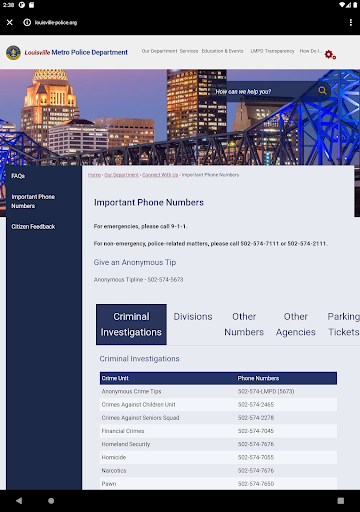Open Important Phone Numbers sidebar link
The image size is (360, 512).
click(33, 201)
